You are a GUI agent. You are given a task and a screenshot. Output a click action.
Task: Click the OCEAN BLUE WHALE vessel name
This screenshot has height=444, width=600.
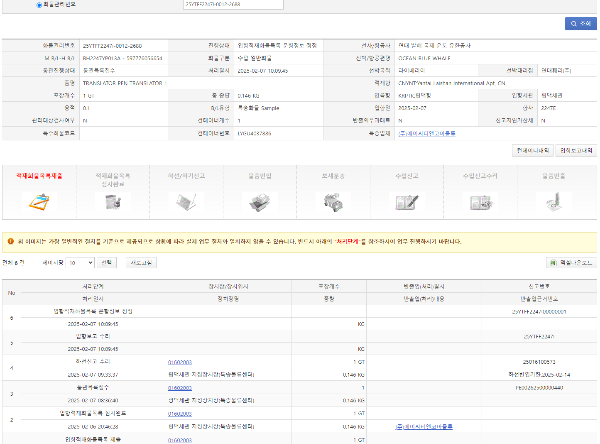point(424,58)
